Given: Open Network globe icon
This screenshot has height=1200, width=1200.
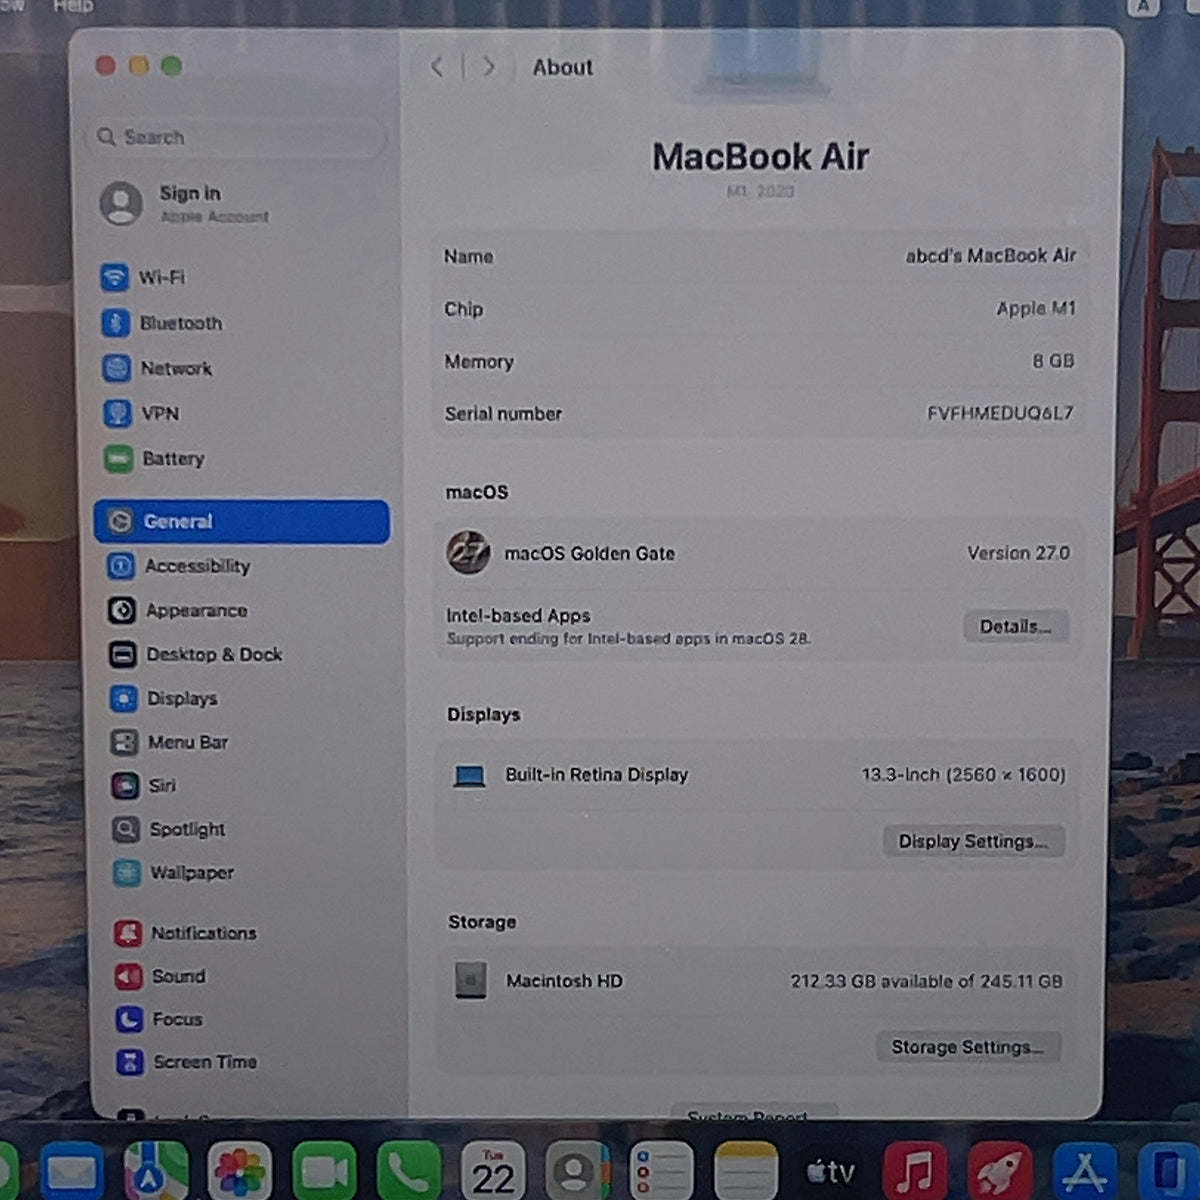Looking at the screenshot, I should pyautogui.click(x=117, y=368).
